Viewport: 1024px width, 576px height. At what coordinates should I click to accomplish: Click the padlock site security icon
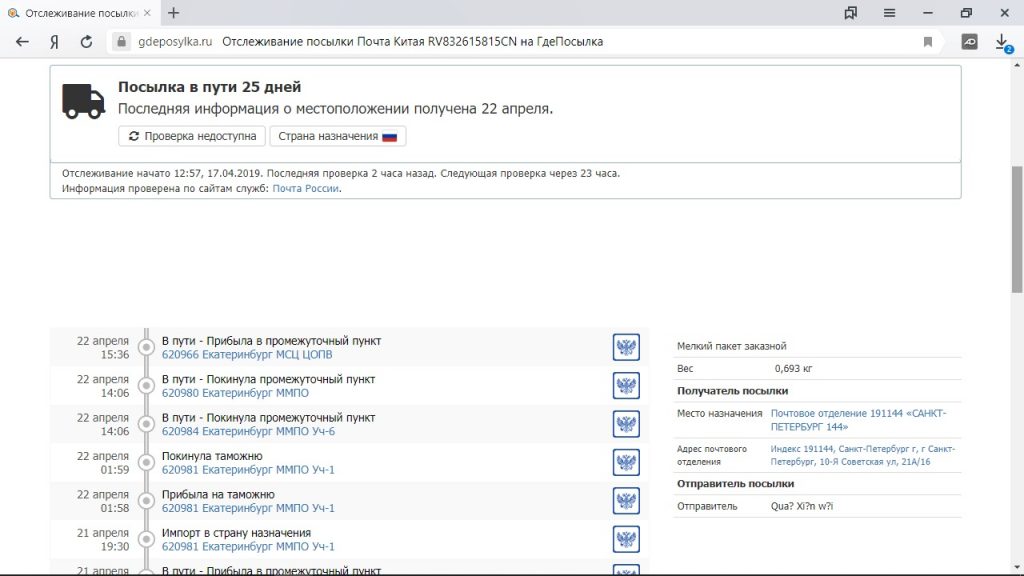[121, 42]
